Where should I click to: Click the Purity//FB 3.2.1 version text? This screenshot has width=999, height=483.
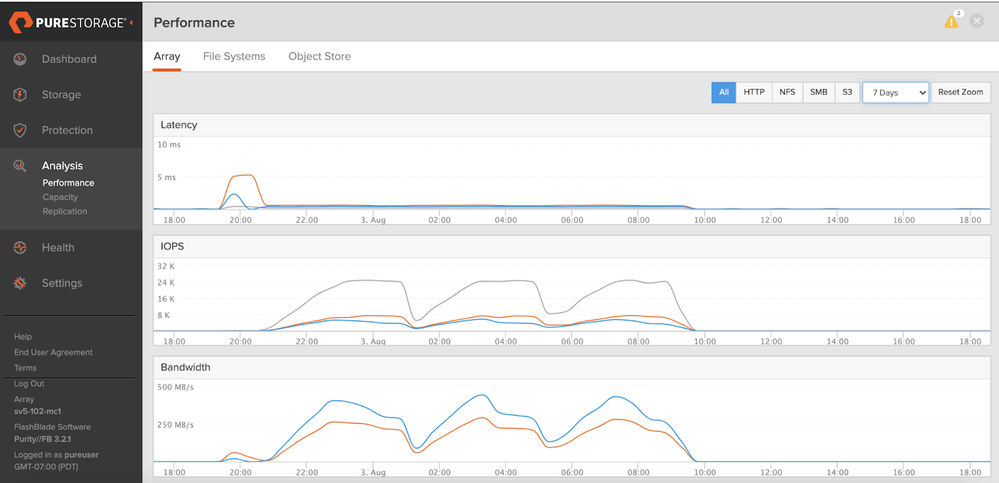(43, 439)
